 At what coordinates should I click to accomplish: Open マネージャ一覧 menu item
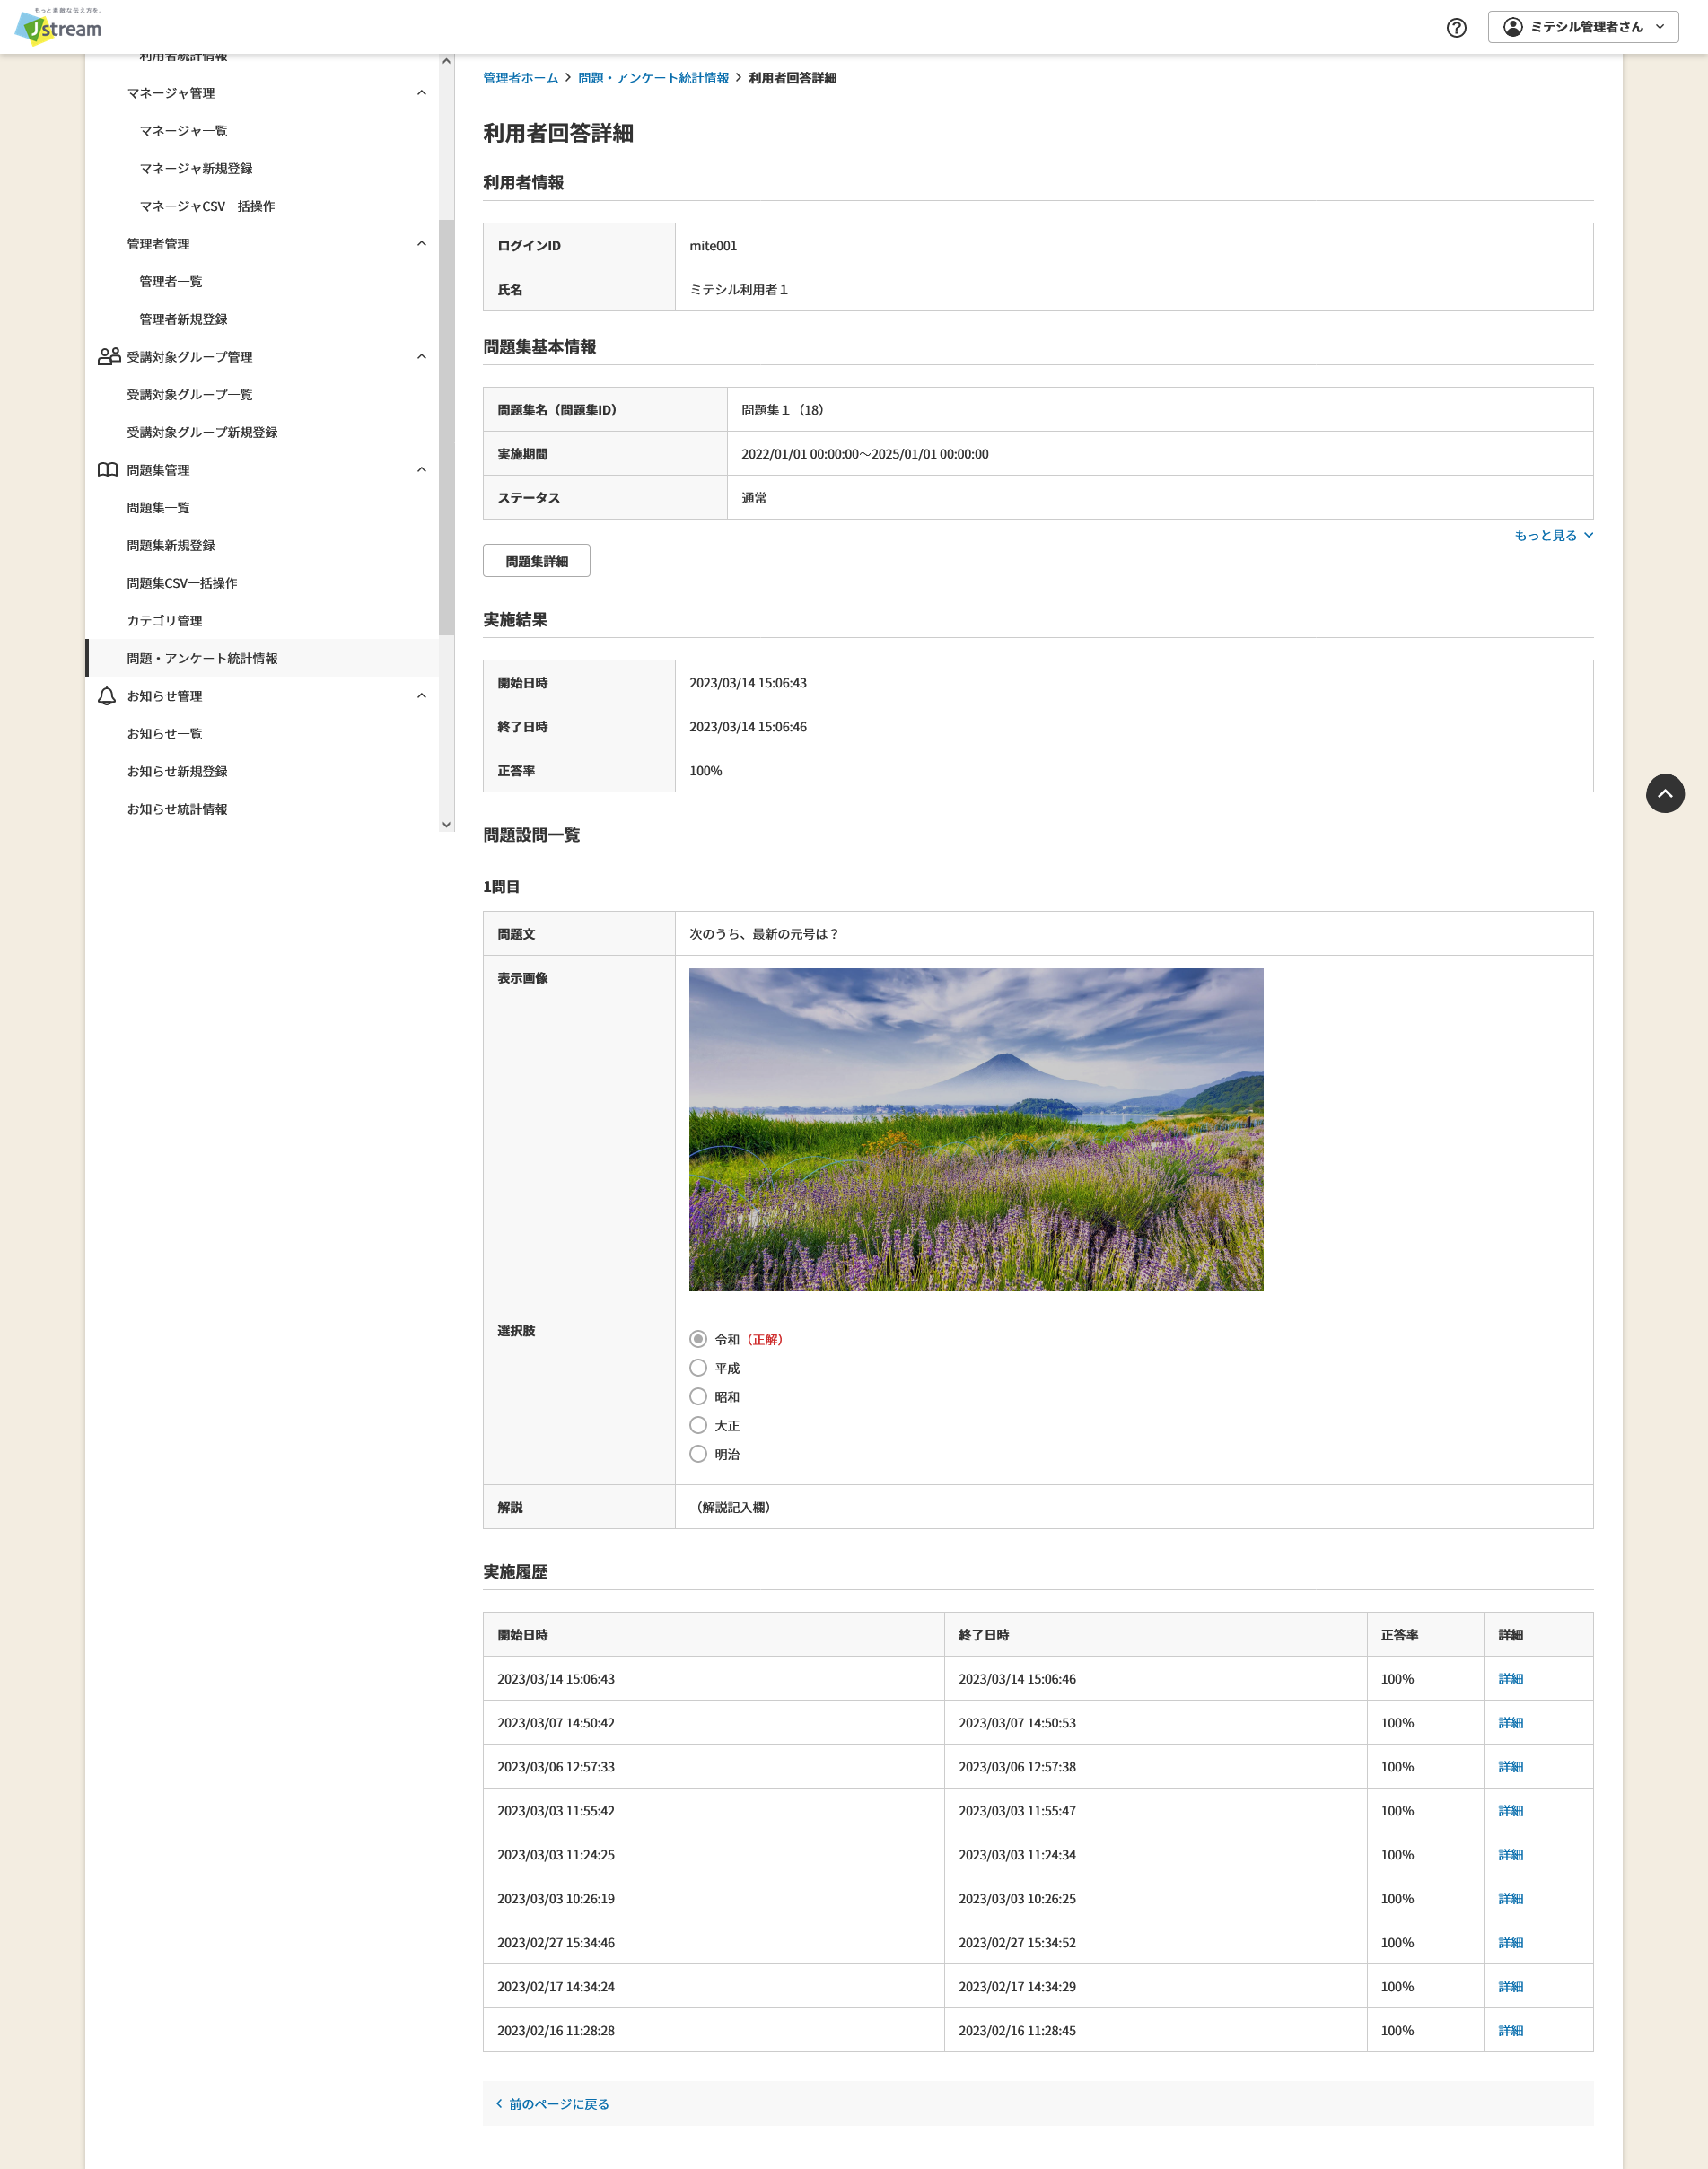(183, 131)
